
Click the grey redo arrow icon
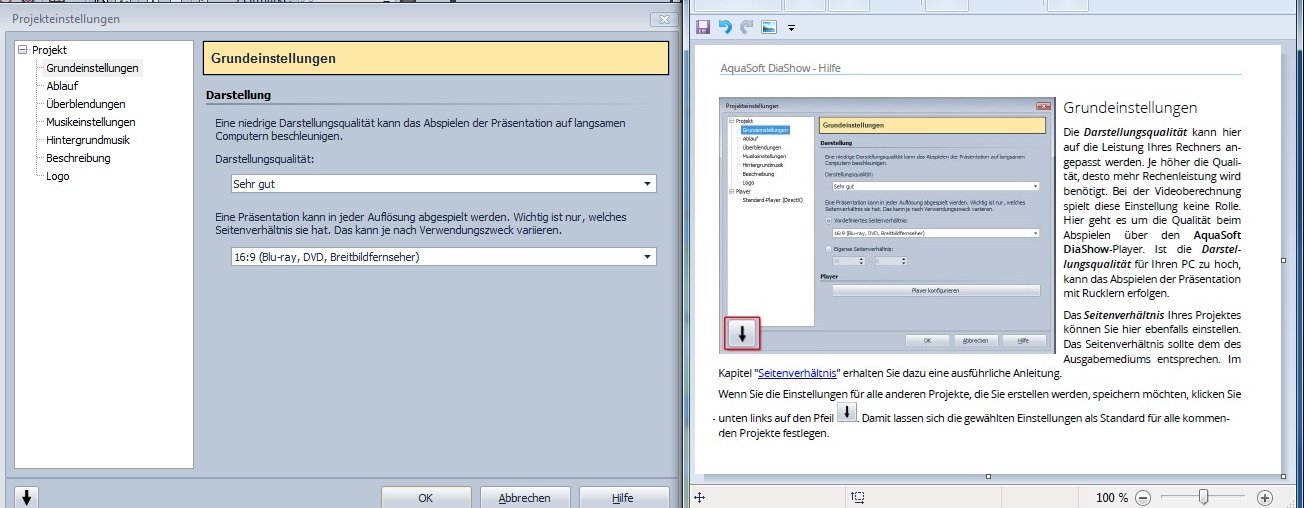(x=746, y=26)
